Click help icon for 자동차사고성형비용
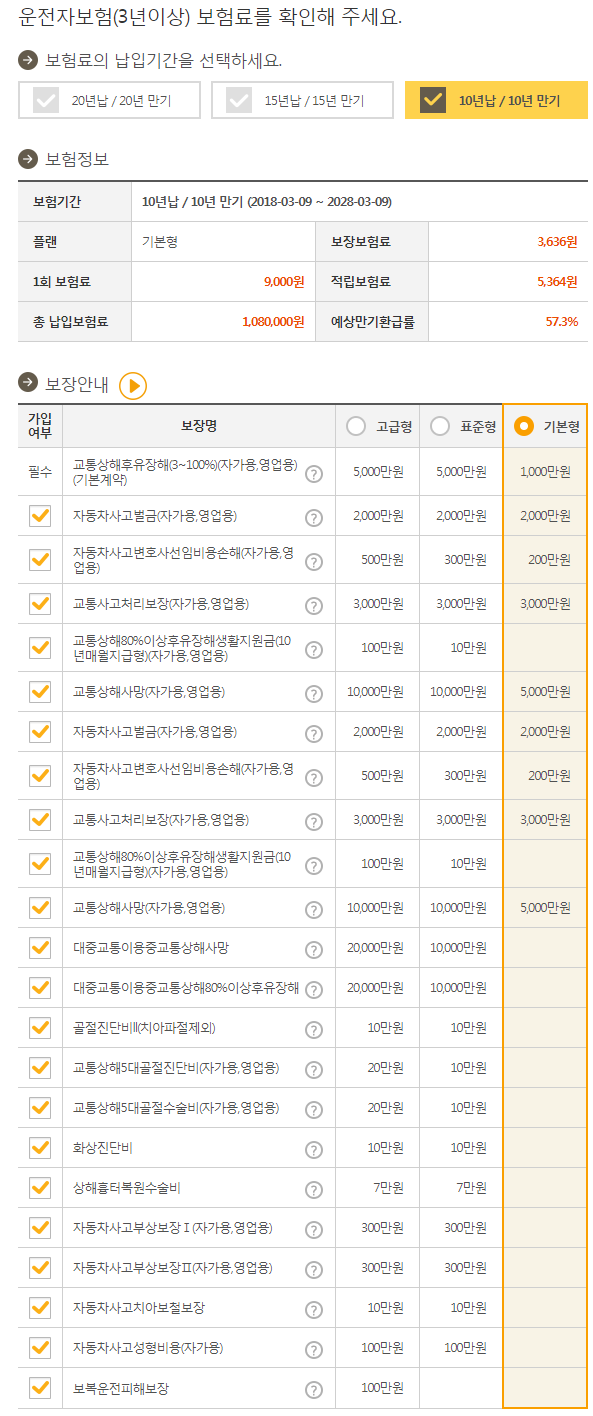Viewport: 593px width, 1416px height. click(314, 1349)
